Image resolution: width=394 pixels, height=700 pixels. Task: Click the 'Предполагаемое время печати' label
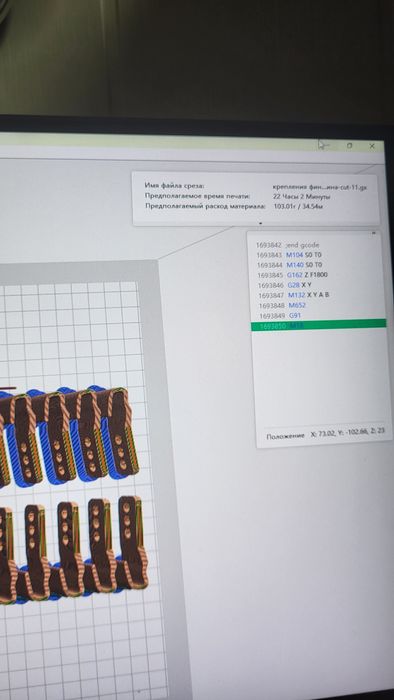pos(197,196)
